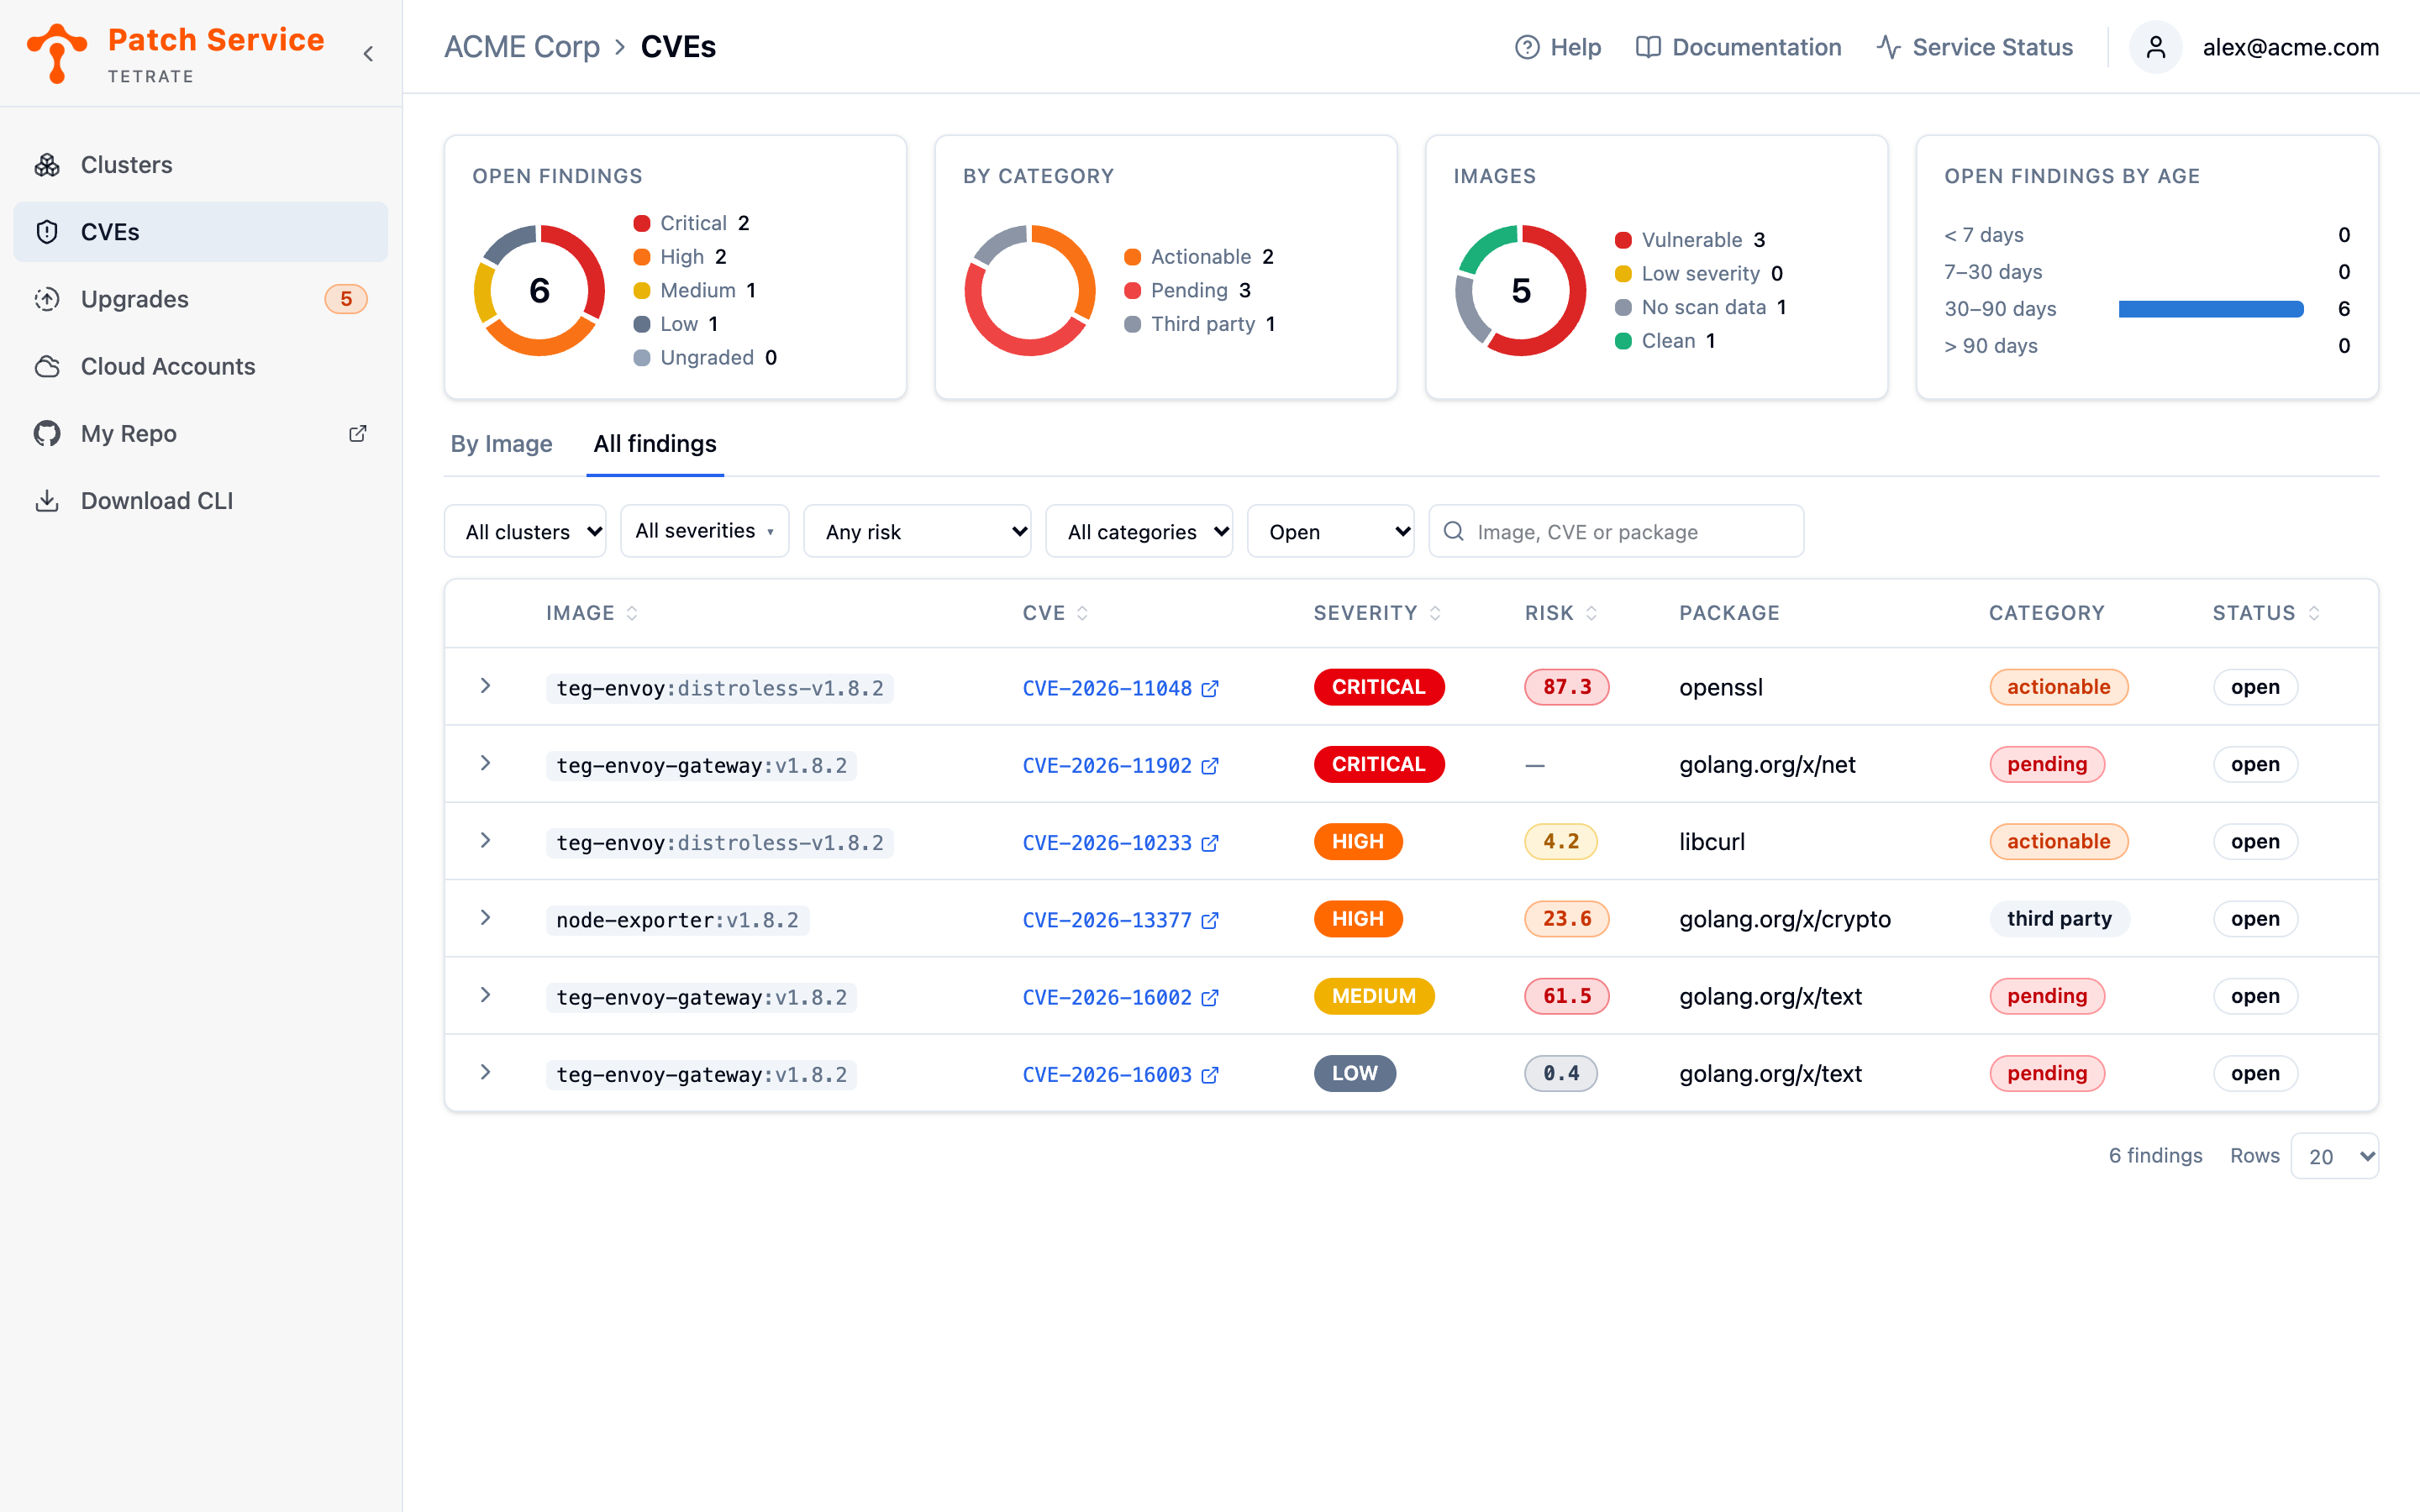Open the All severities filter

click(705, 530)
